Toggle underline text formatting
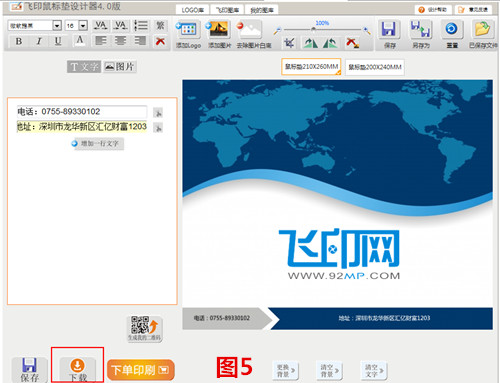The image size is (500, 383). pyautogui.click(x=58, y=41)
